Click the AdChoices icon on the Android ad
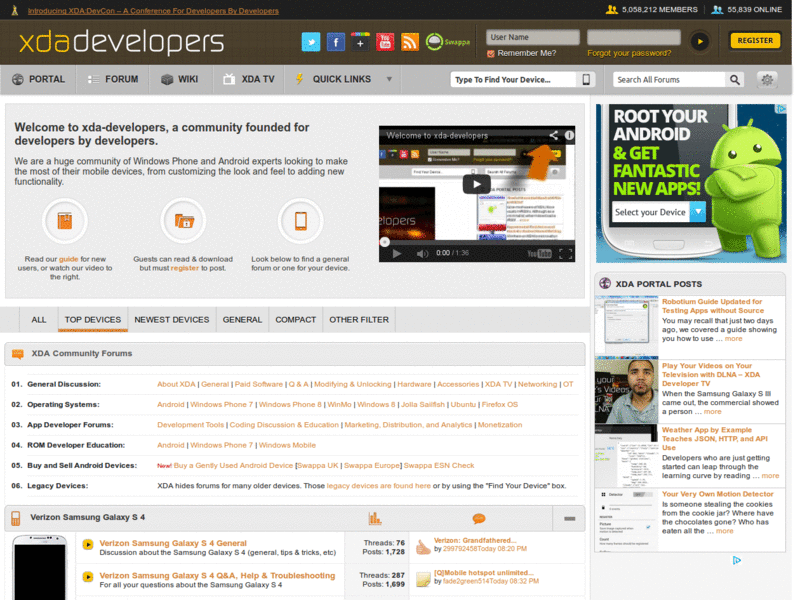Viewport: 800px width, 600px height. point(781,109)
